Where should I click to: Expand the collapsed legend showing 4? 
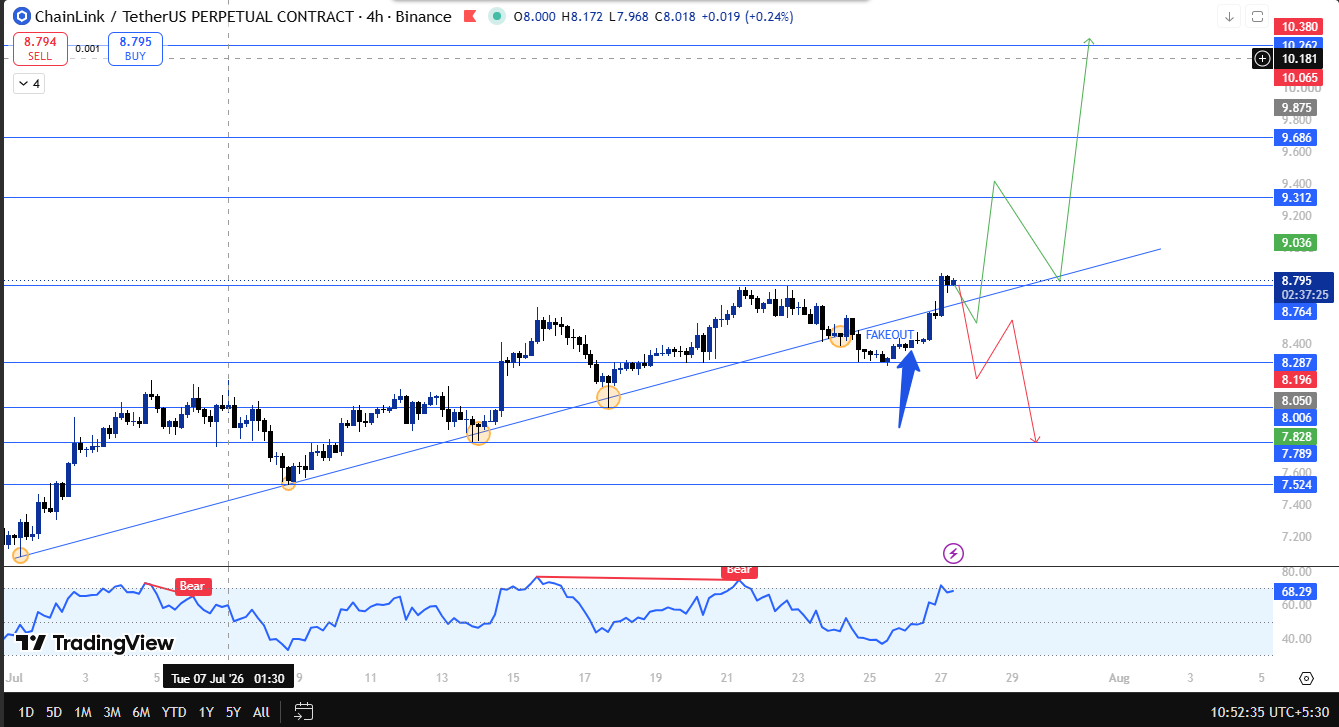28,84
